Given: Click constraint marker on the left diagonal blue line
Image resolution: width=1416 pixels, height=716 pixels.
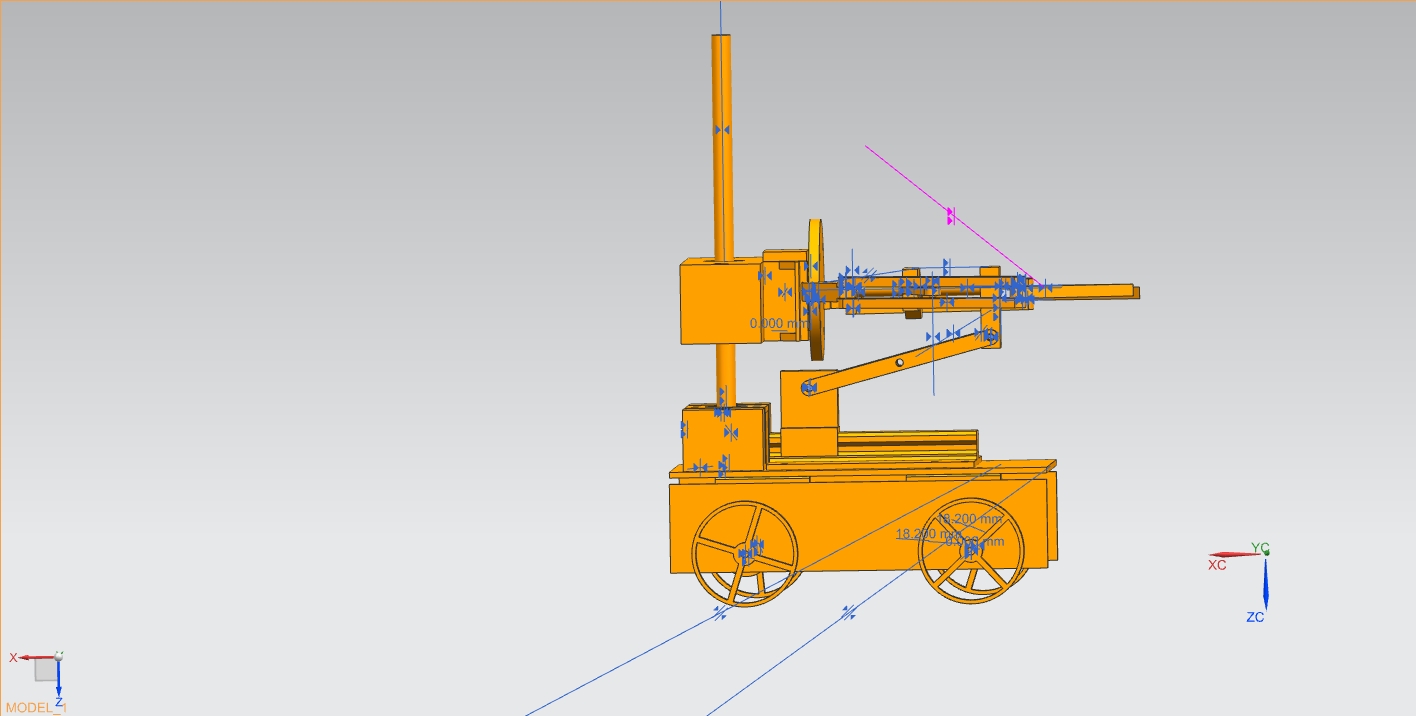Looking at the screenshot, I should 720,613.
